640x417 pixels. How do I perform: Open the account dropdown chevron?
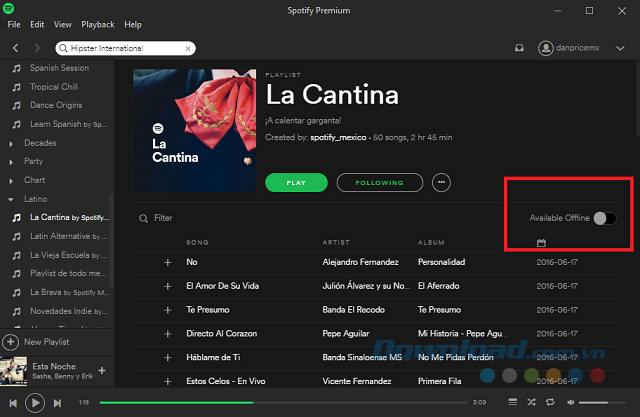[620, 48]
